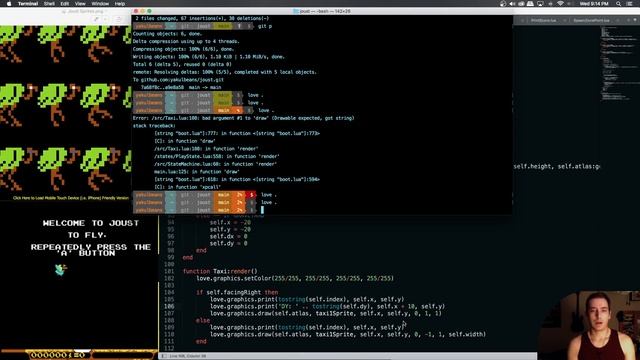Click 'REPEATEDLY PRESS THE A BUTTON' game text

[x=91, y=250]
